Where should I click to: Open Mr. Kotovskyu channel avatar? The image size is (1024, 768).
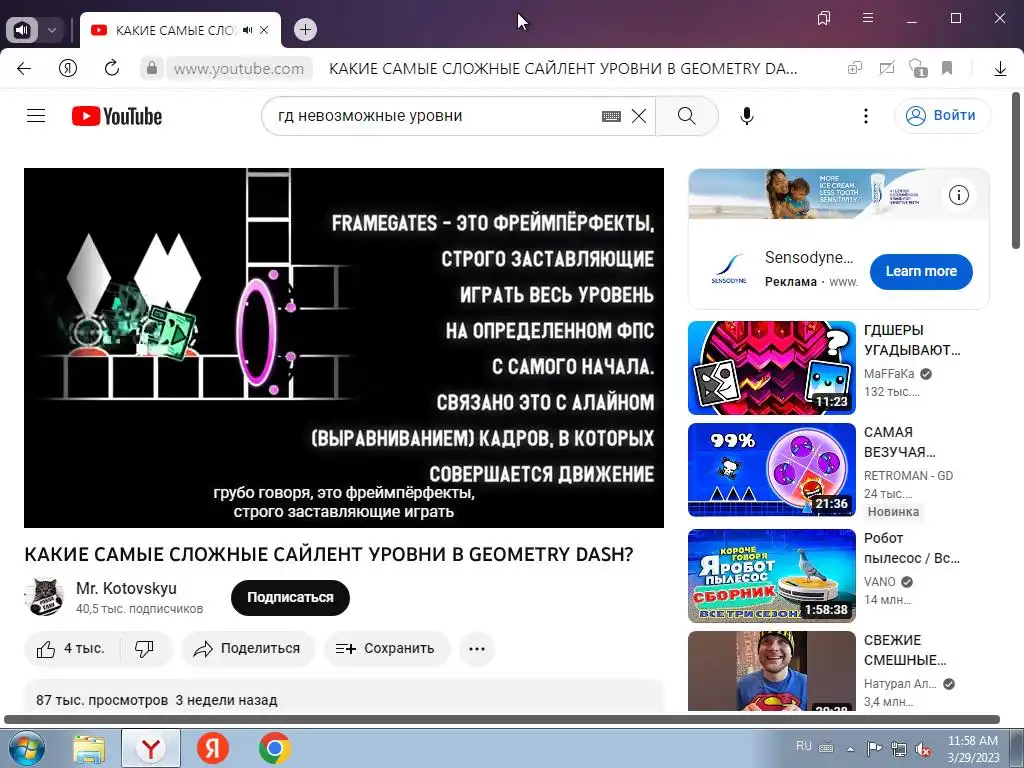pyautogui.click(x=44, y=597)
